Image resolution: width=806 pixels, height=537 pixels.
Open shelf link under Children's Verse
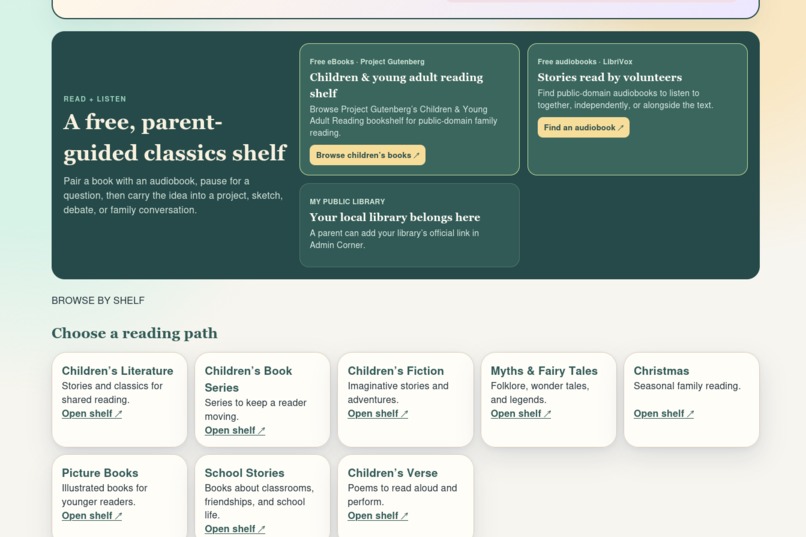[378, 516]
